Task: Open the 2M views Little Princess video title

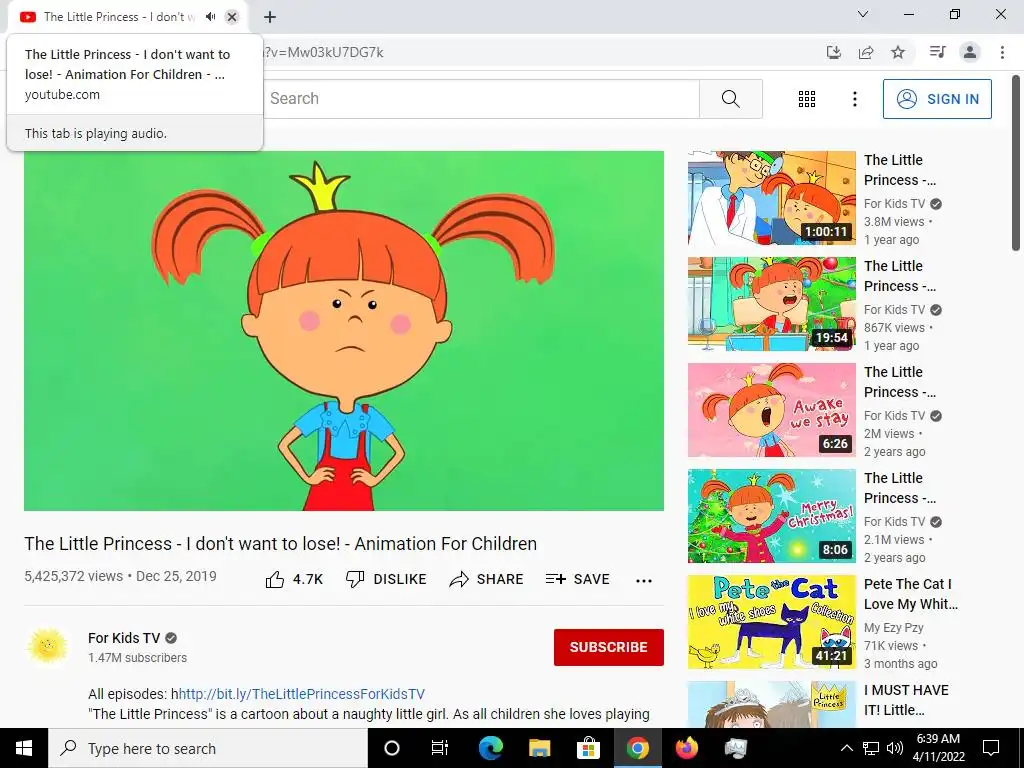Action: 899,381
